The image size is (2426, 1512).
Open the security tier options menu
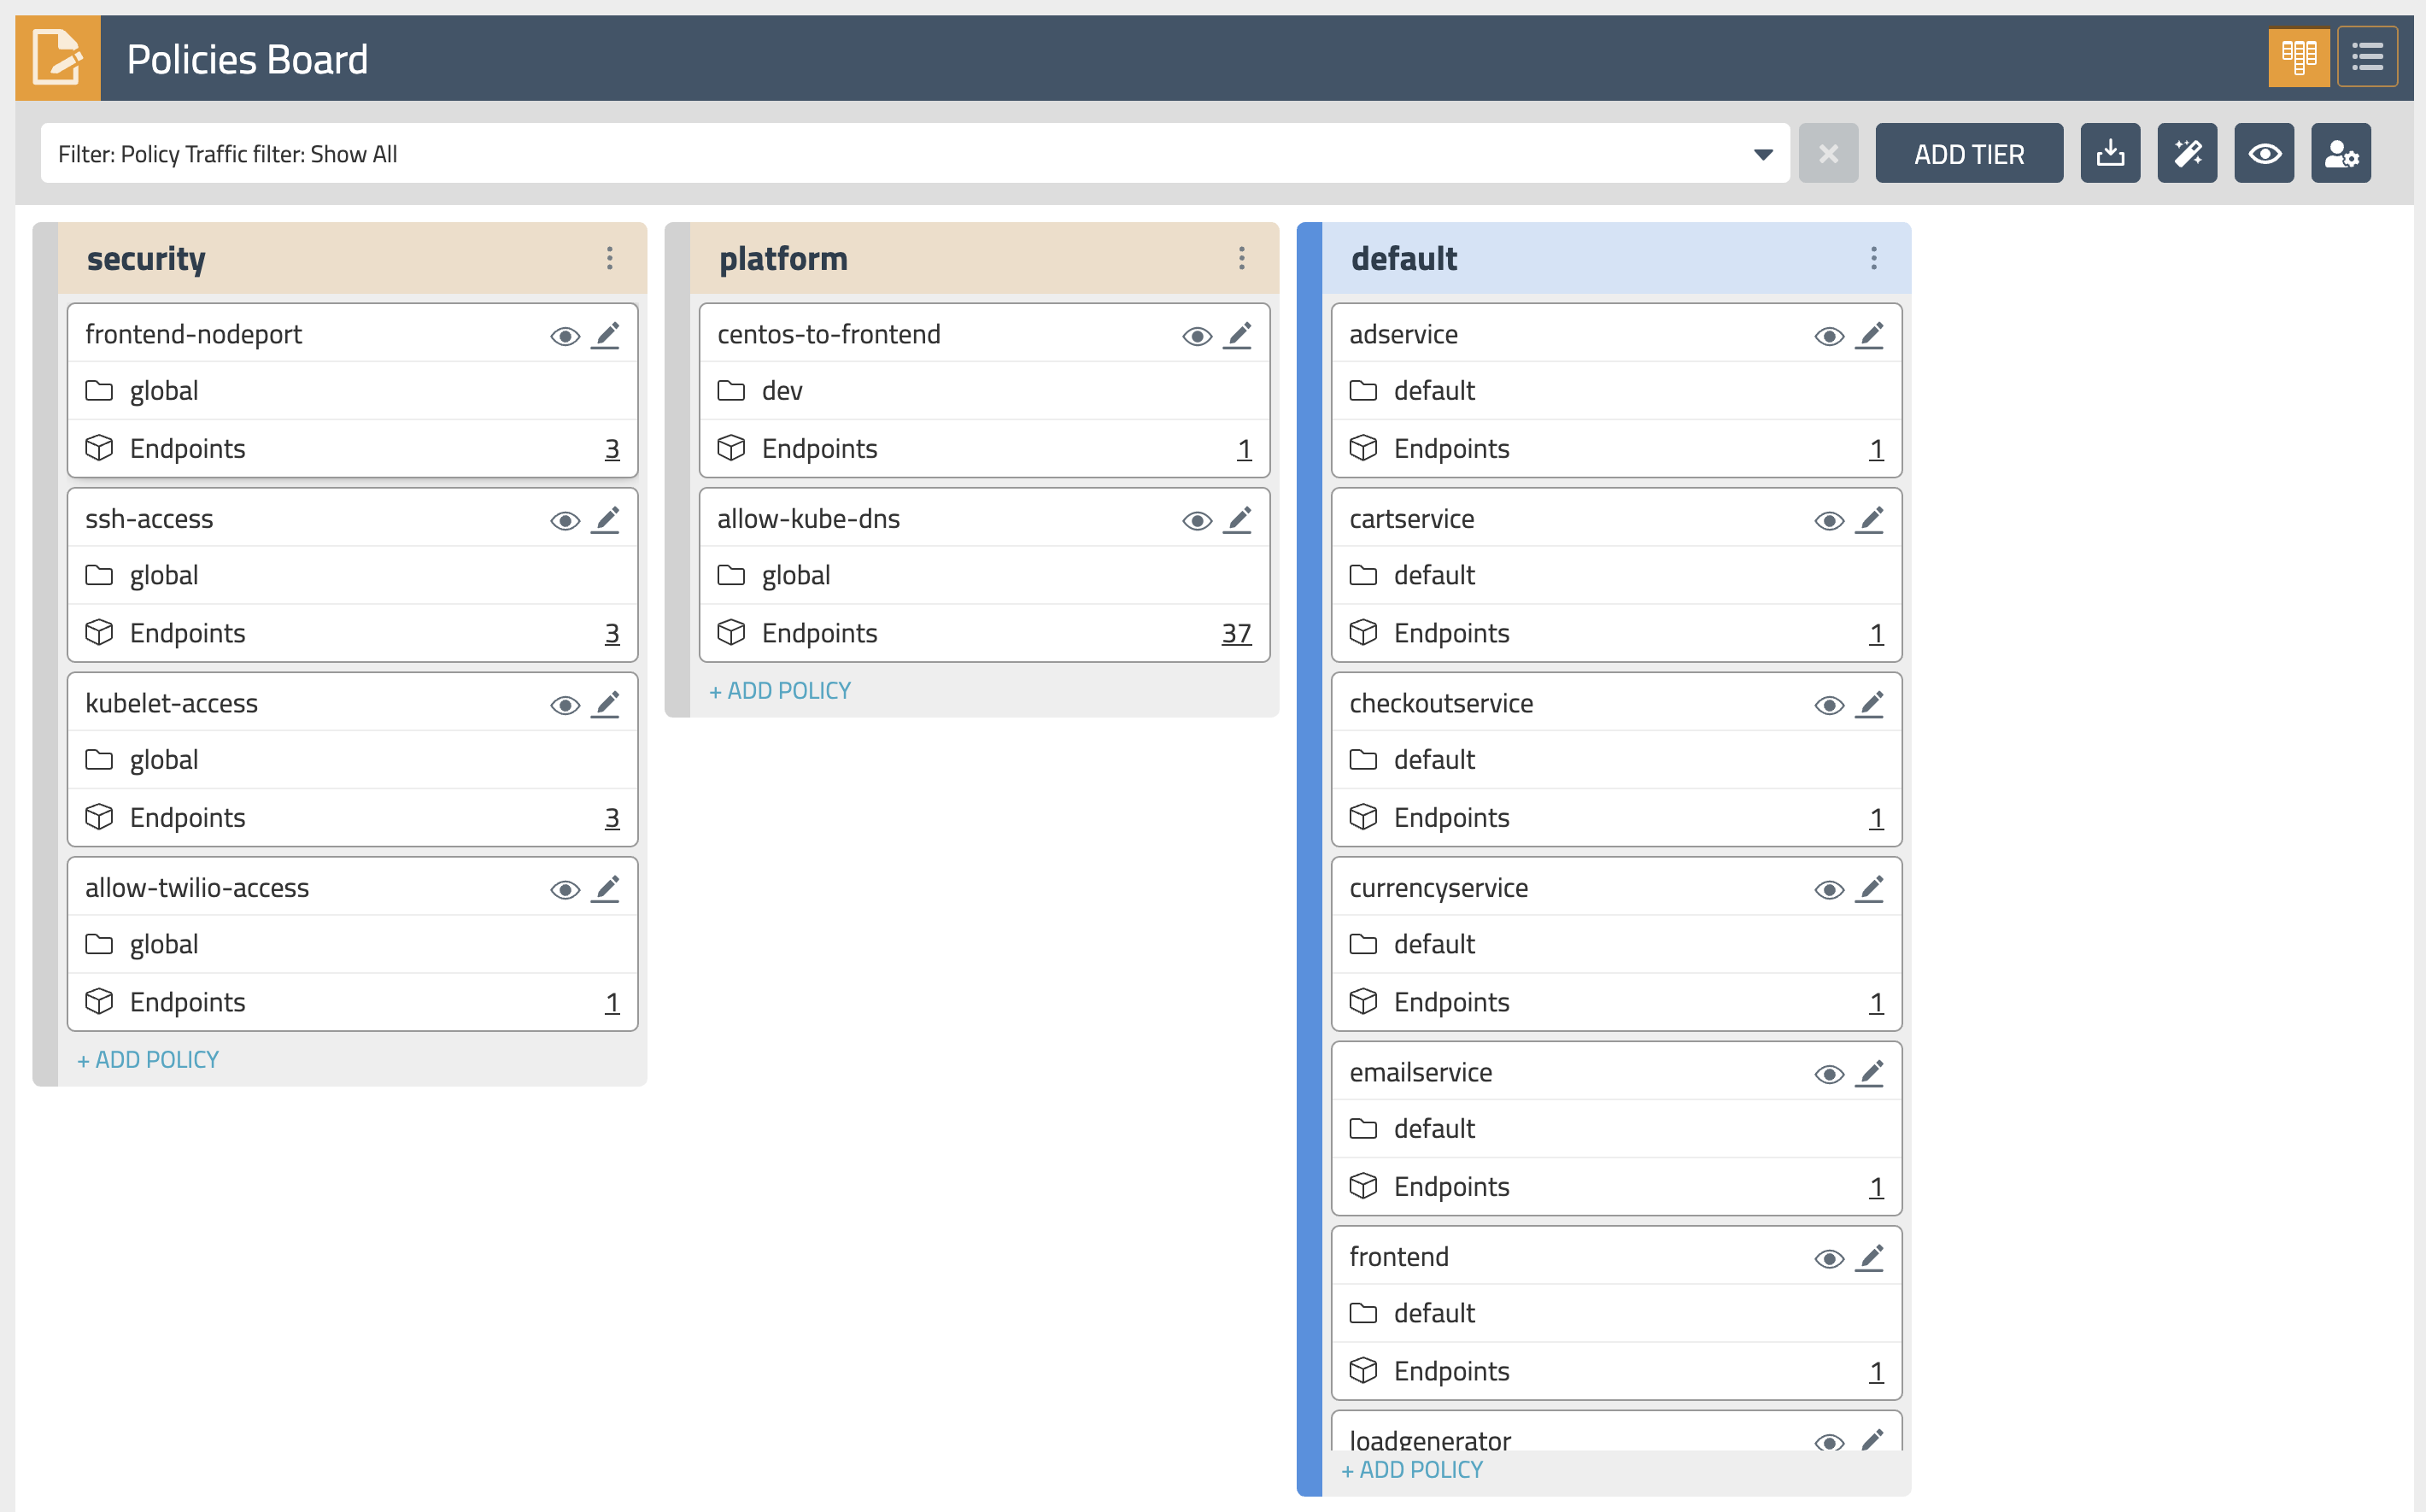609,258
